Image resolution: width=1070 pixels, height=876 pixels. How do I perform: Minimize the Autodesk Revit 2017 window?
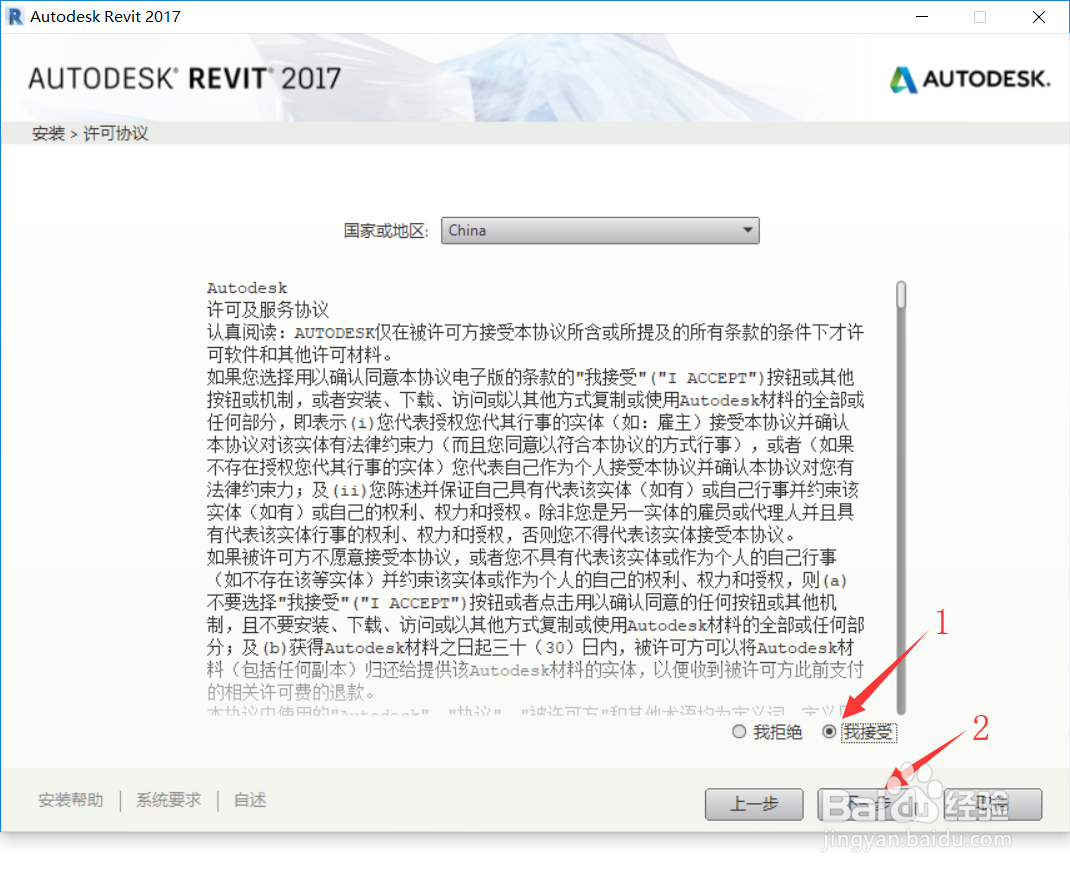922,16
